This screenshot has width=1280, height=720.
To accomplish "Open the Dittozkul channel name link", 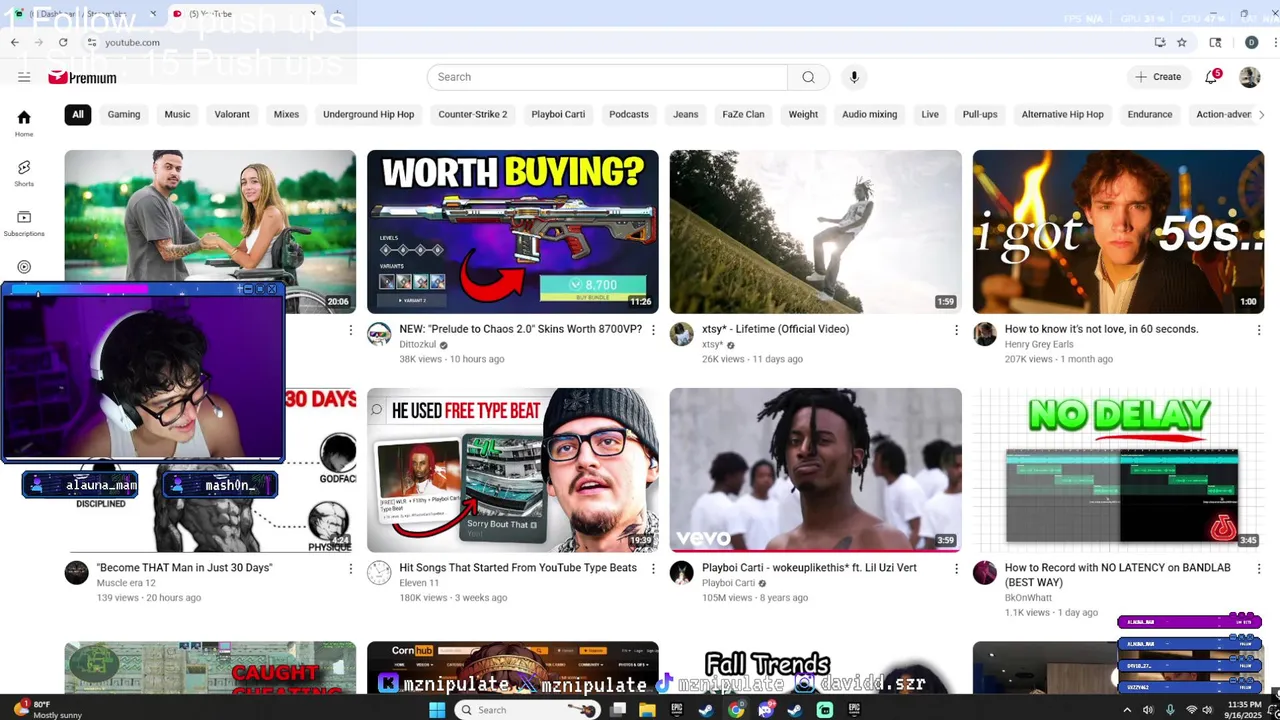I will [x=418, y=344].
